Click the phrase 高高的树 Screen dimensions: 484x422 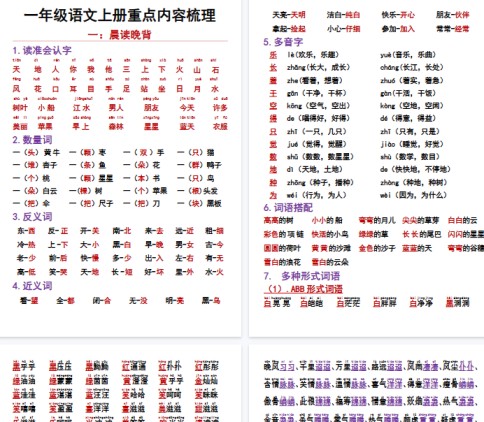click(279, 220)
